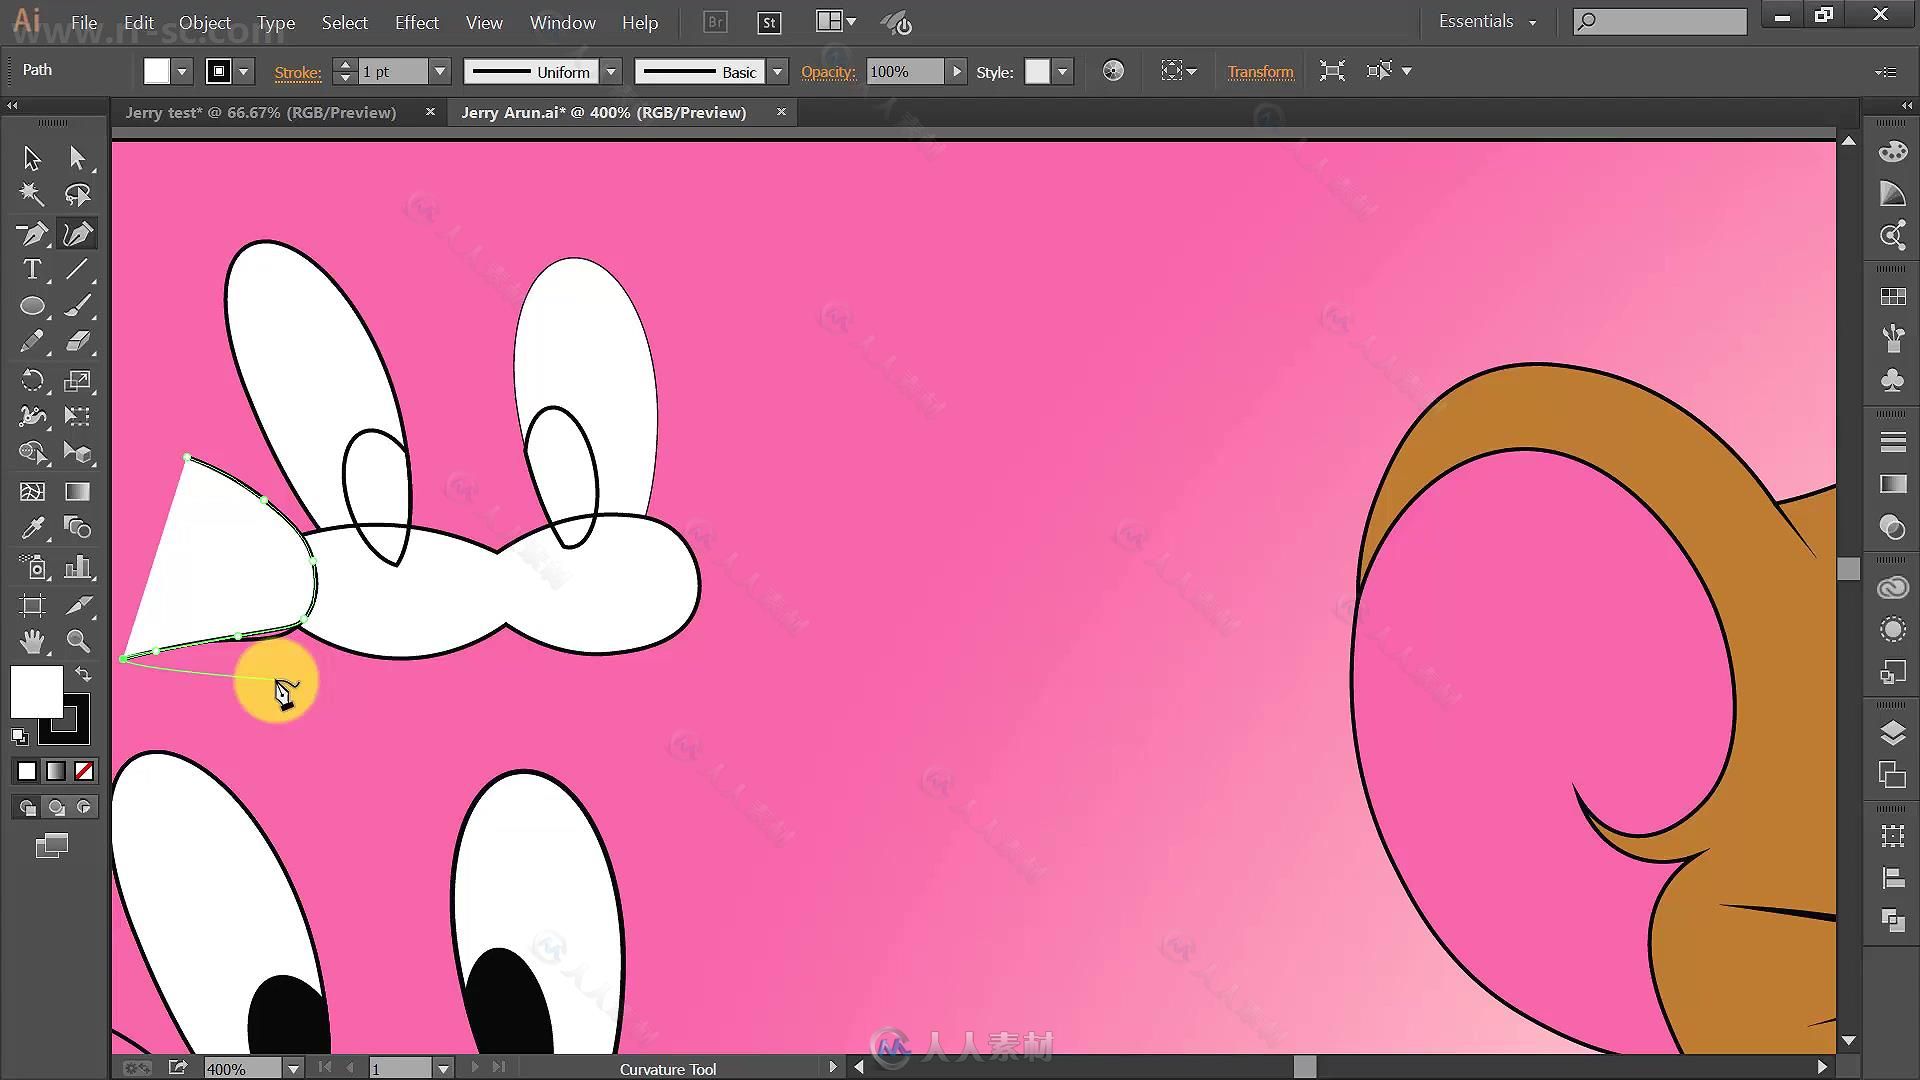Expand the Essentials workspace switcher

[1487, 21]
